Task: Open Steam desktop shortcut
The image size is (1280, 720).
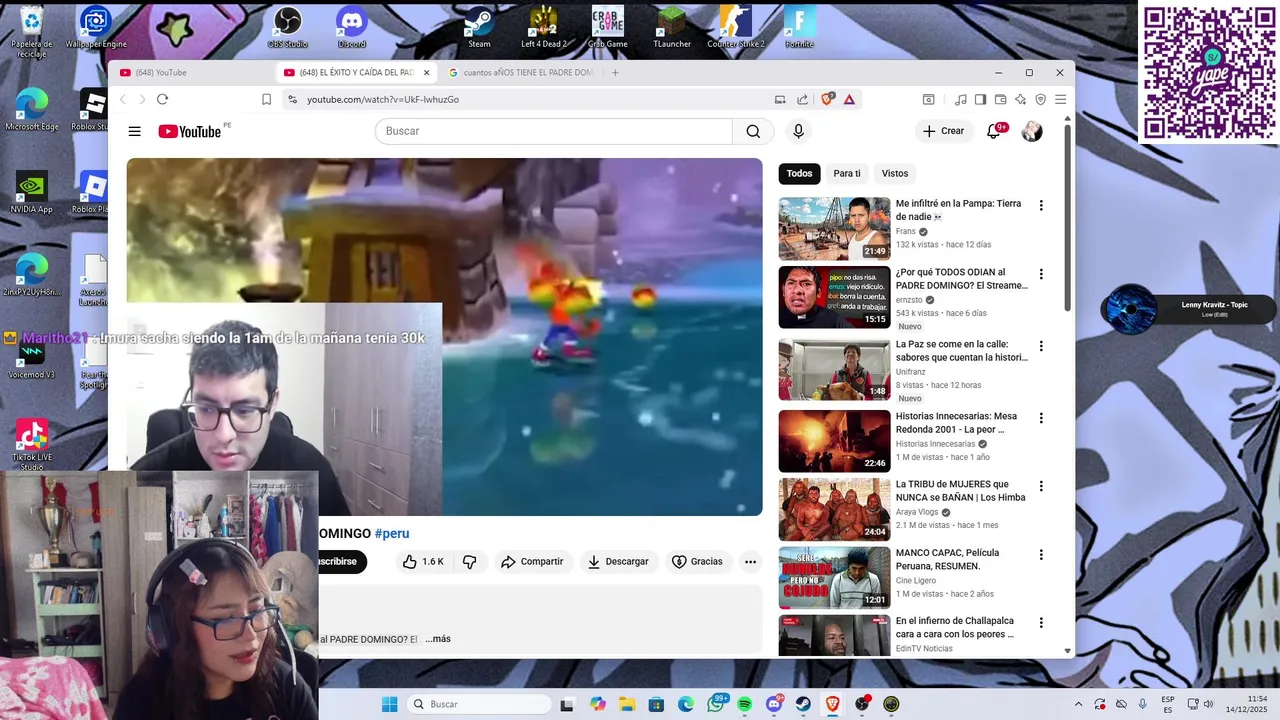Action: tap(479, 27)
